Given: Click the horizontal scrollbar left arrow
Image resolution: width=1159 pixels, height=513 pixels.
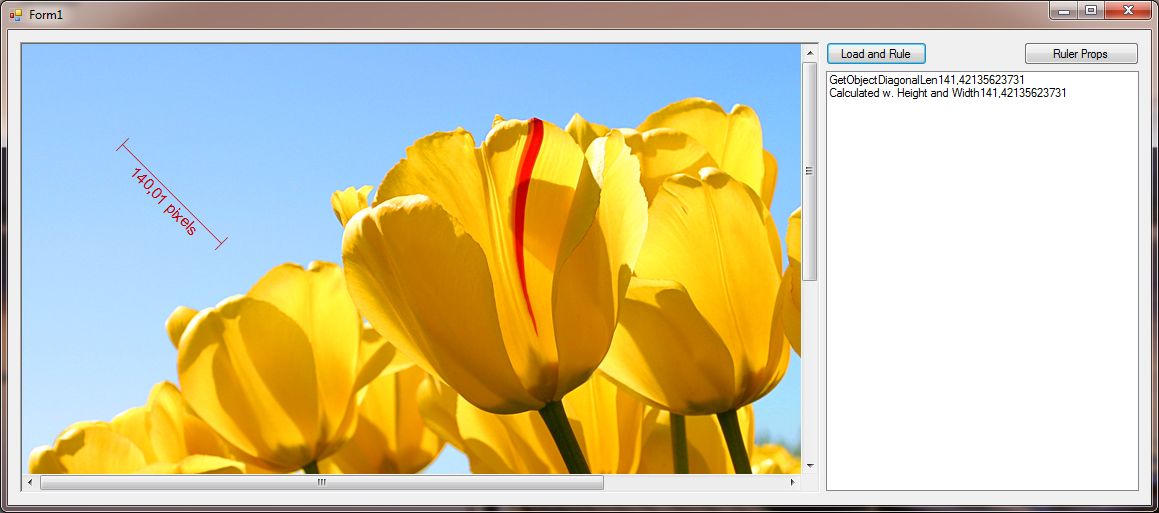Looking at the screenshot, I should click(30, 482).
